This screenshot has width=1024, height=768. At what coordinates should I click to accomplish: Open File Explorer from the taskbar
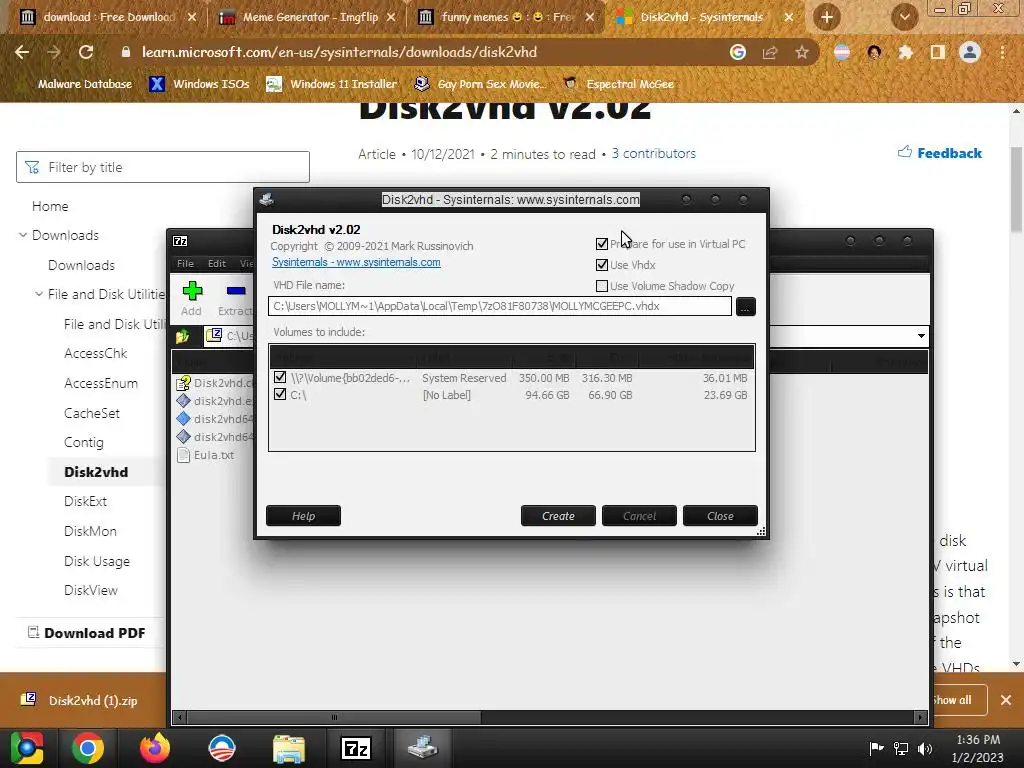pos(289,748)
